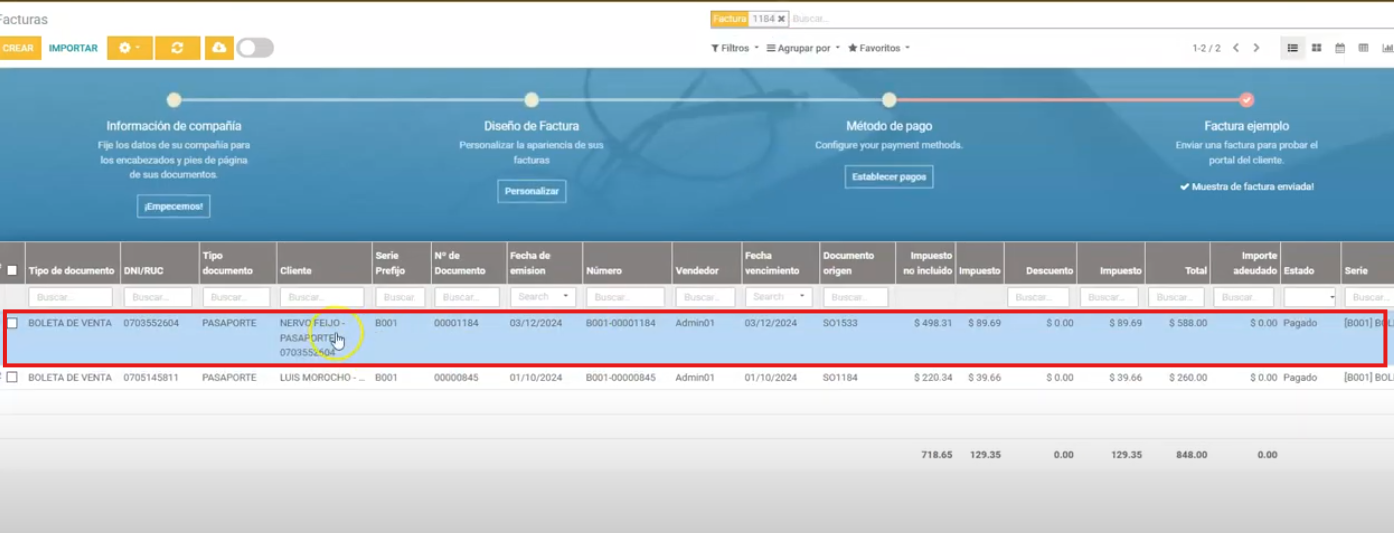Expand the Filtros dropdown
Viewport: 1394px width, 533px height.
(x=735, y=48)
